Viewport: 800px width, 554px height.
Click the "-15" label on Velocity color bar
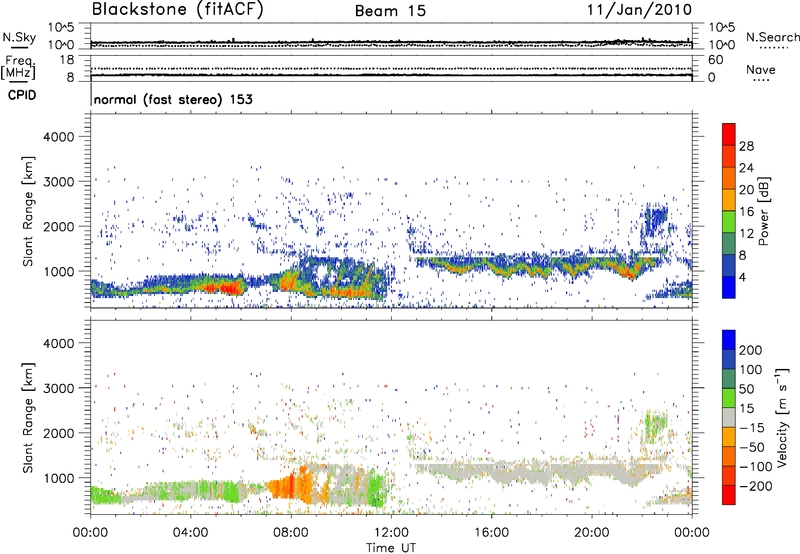(x=752, y=427)
